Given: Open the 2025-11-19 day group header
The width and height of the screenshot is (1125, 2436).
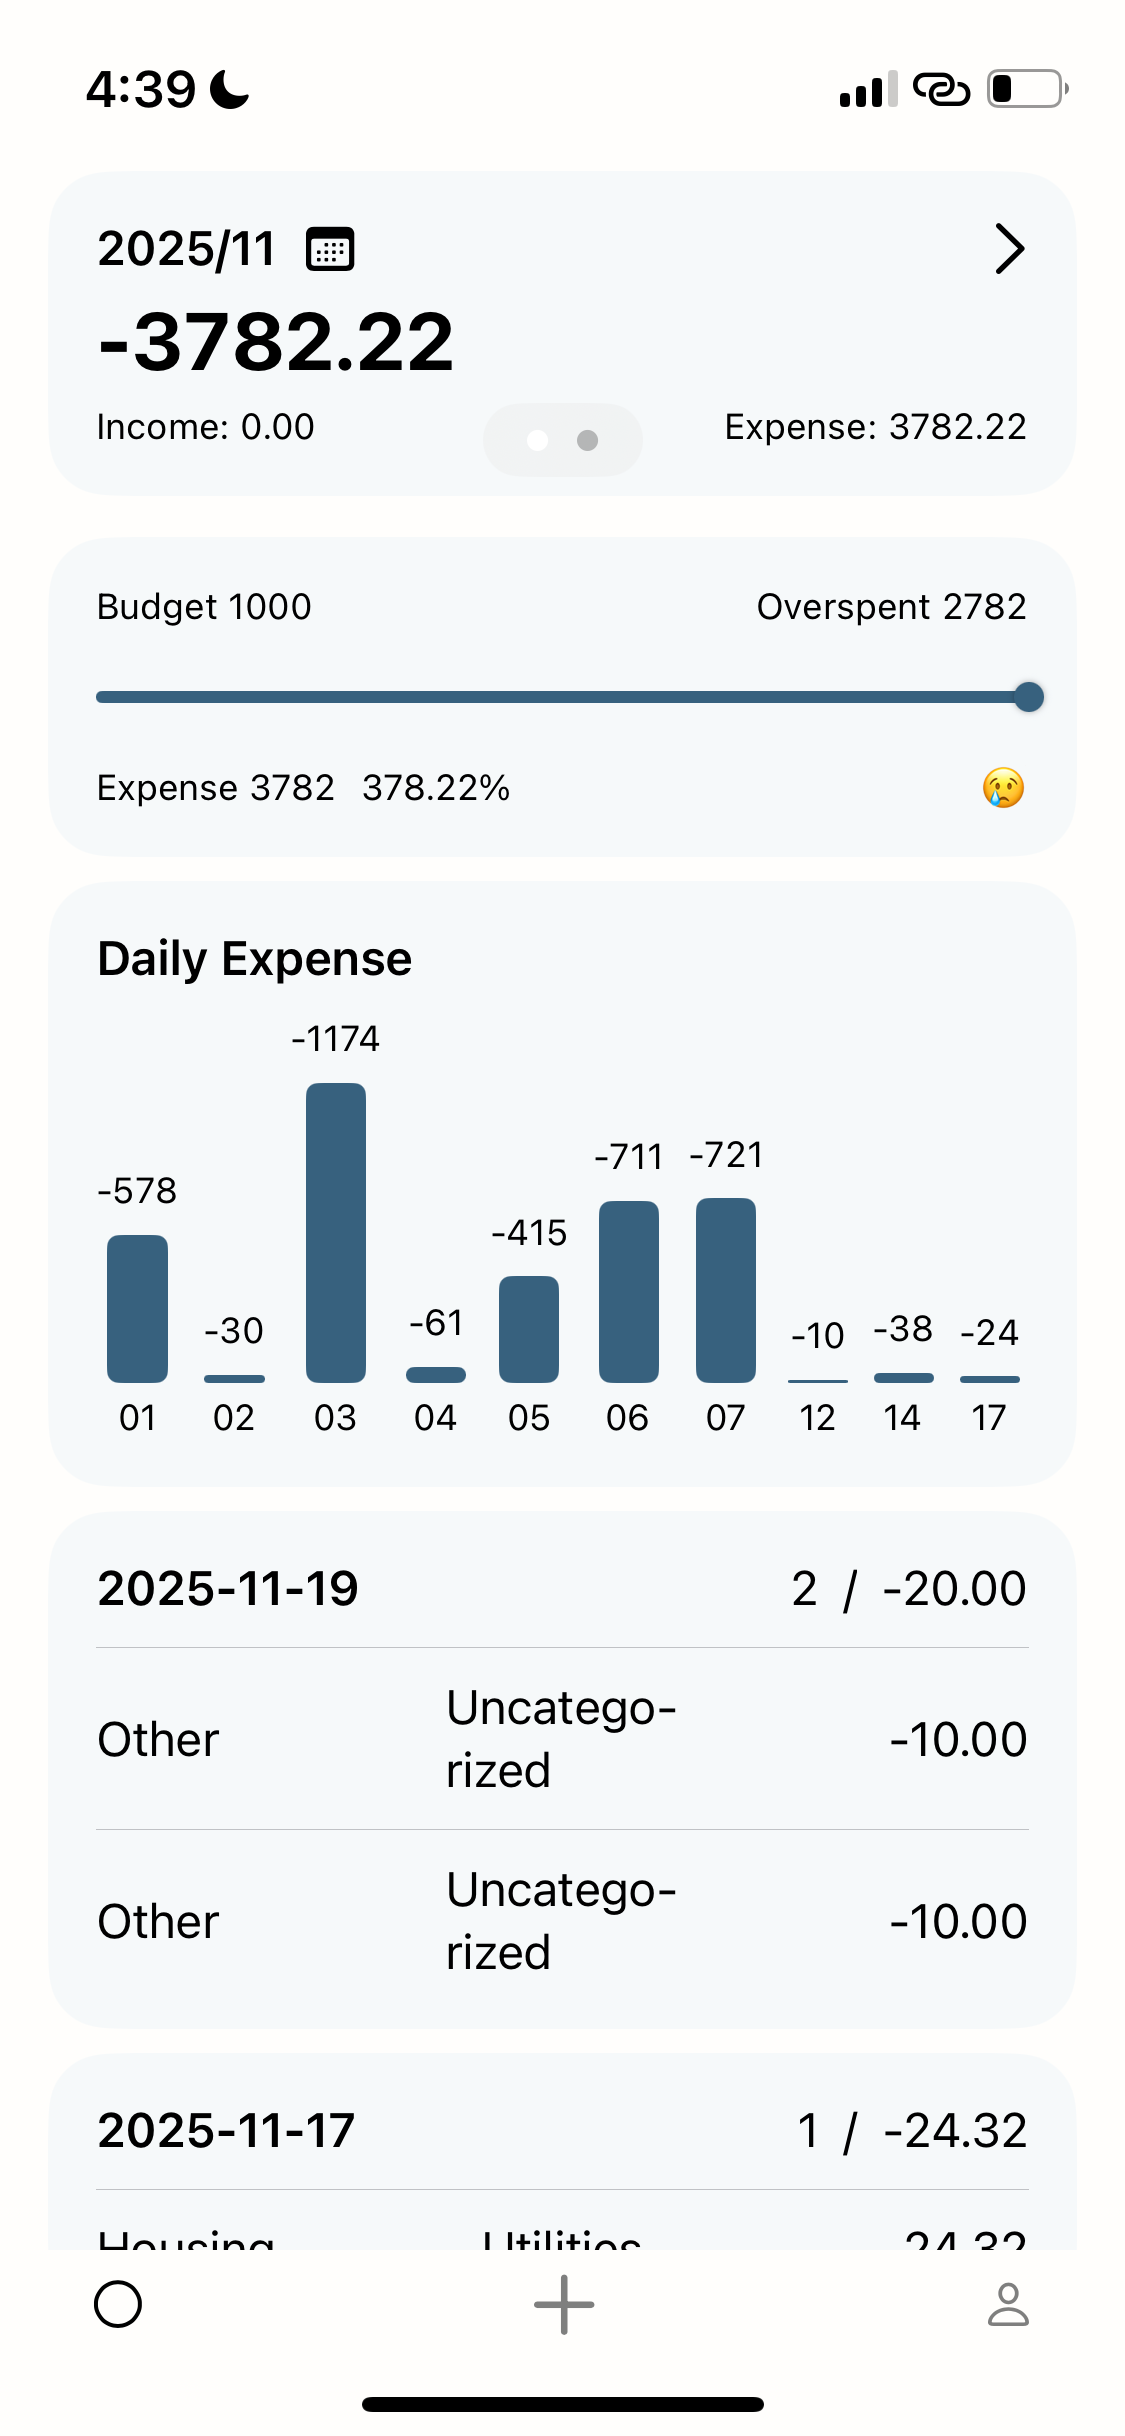Looking at the screenshot, I should point(562,1588).
